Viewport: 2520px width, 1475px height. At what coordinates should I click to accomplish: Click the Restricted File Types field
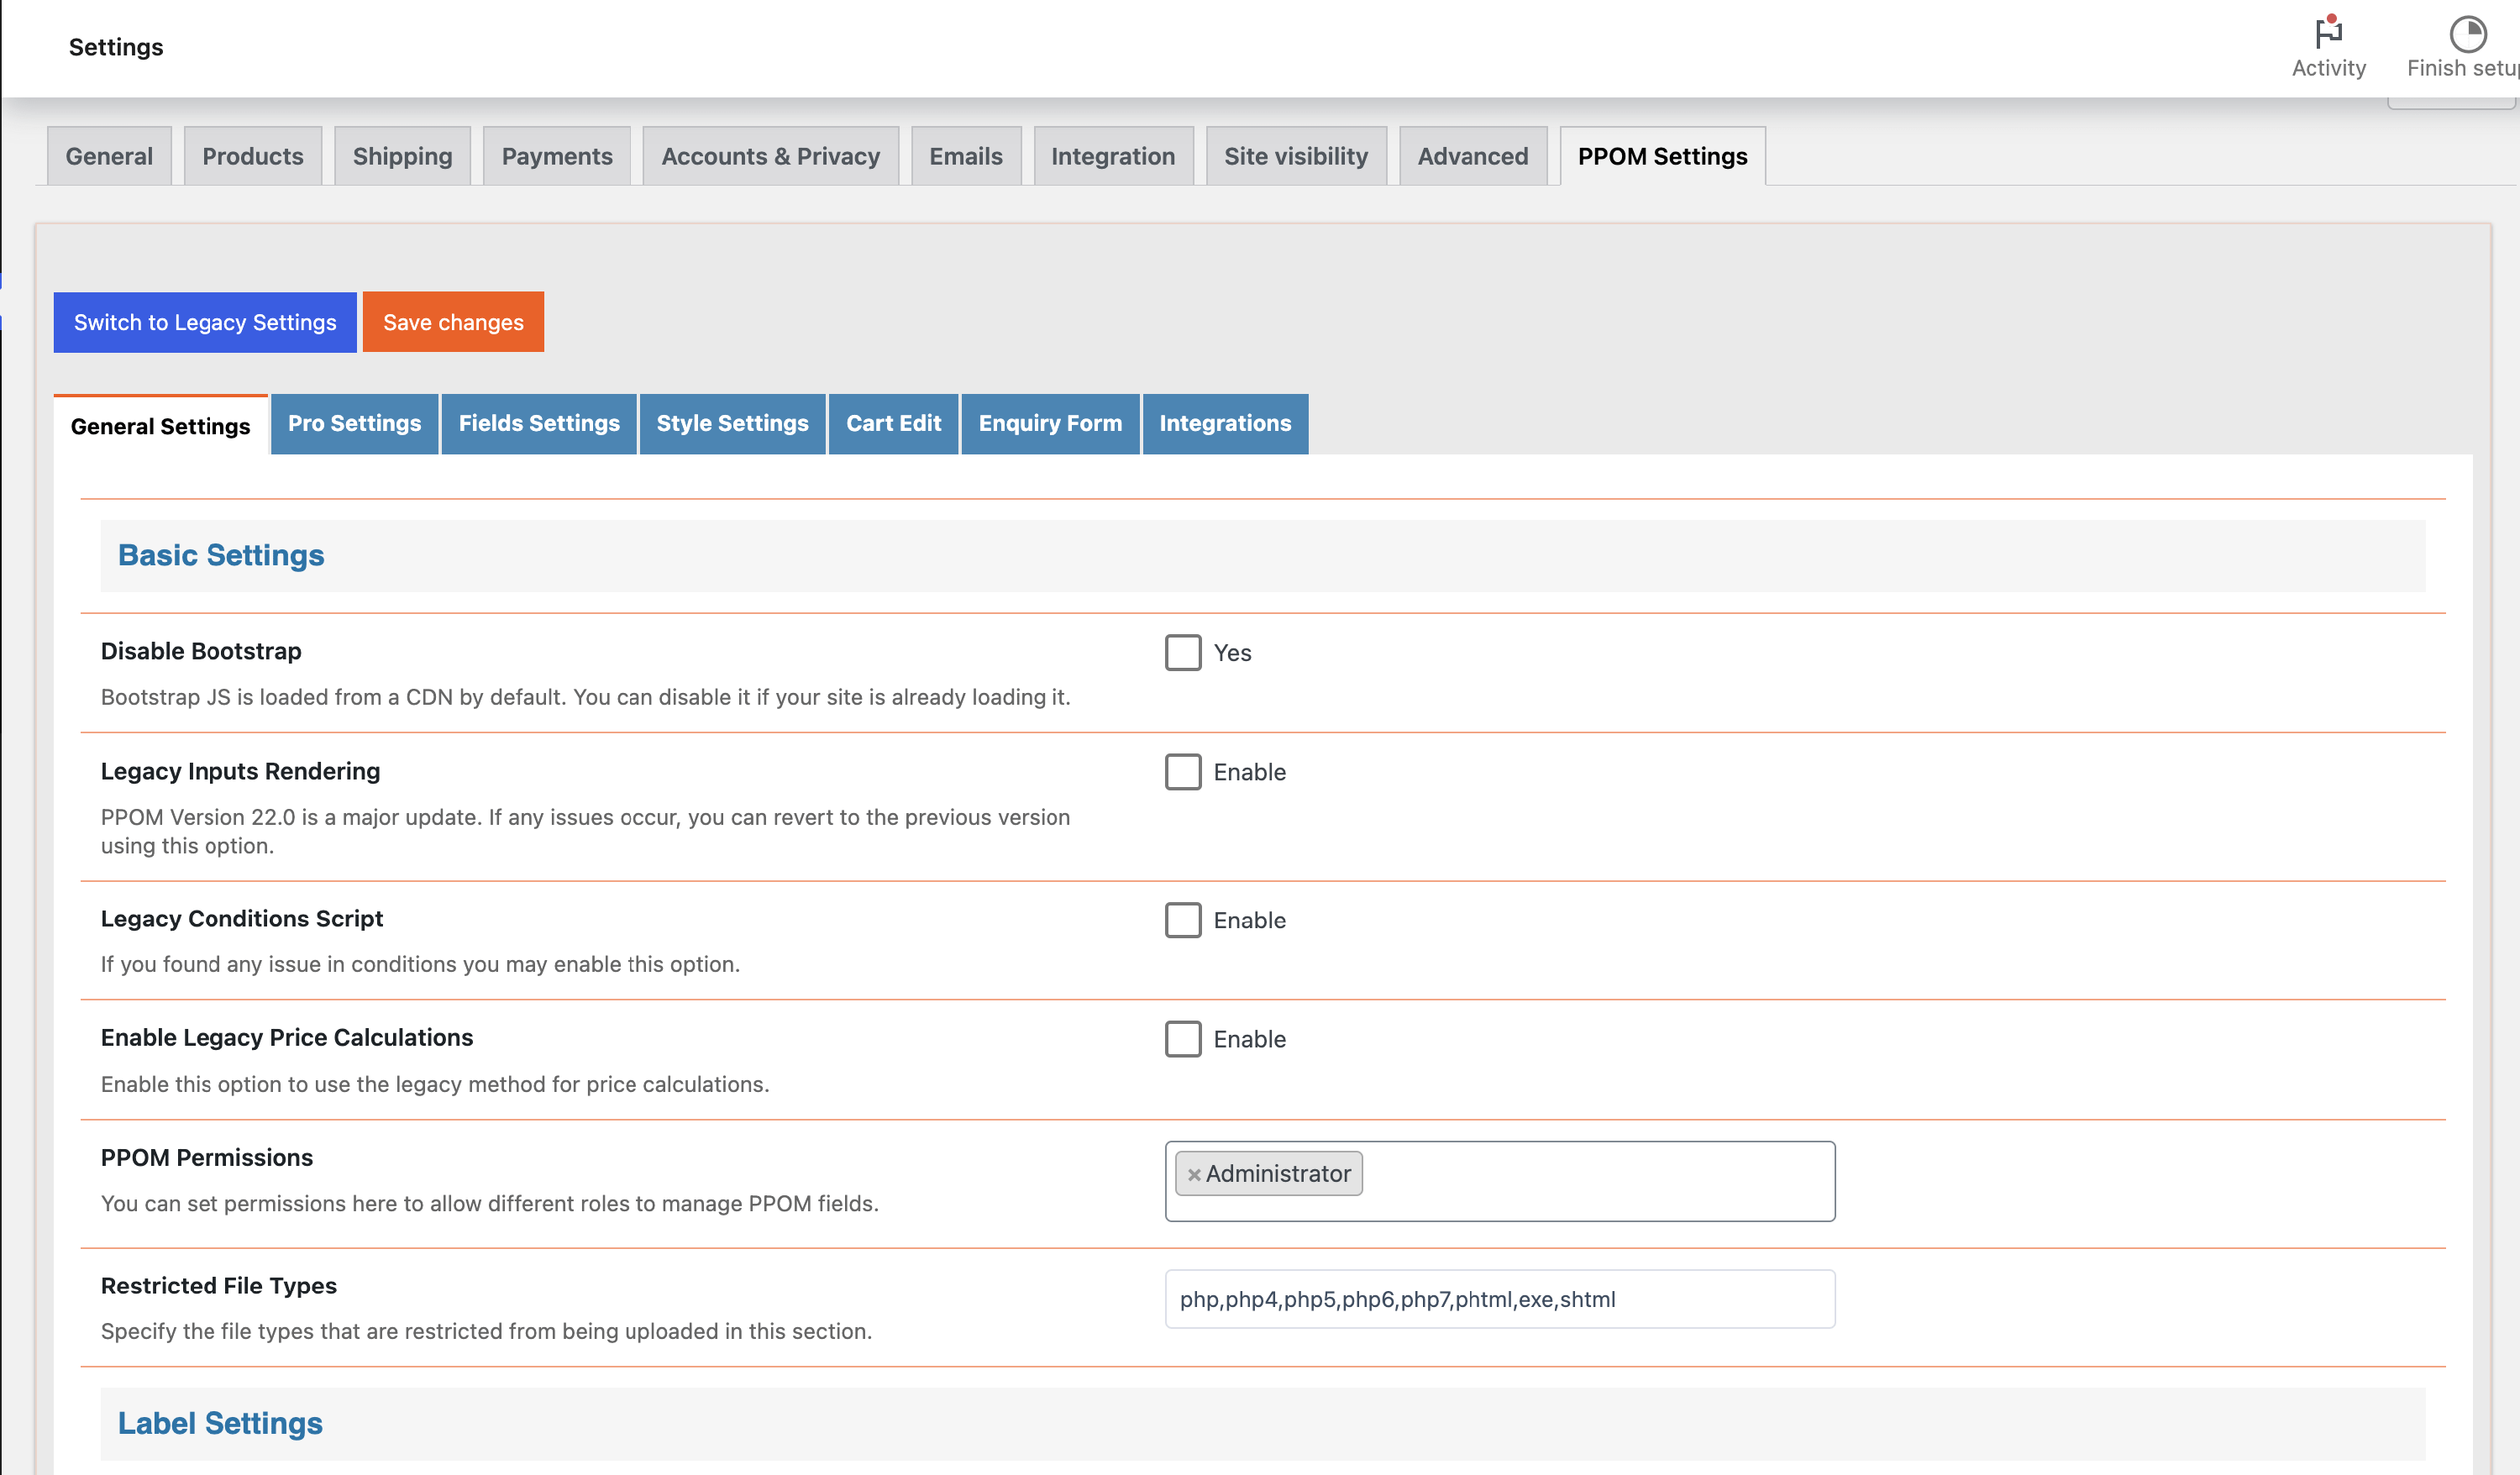pyautogui.click(x=1499, y=1299)
